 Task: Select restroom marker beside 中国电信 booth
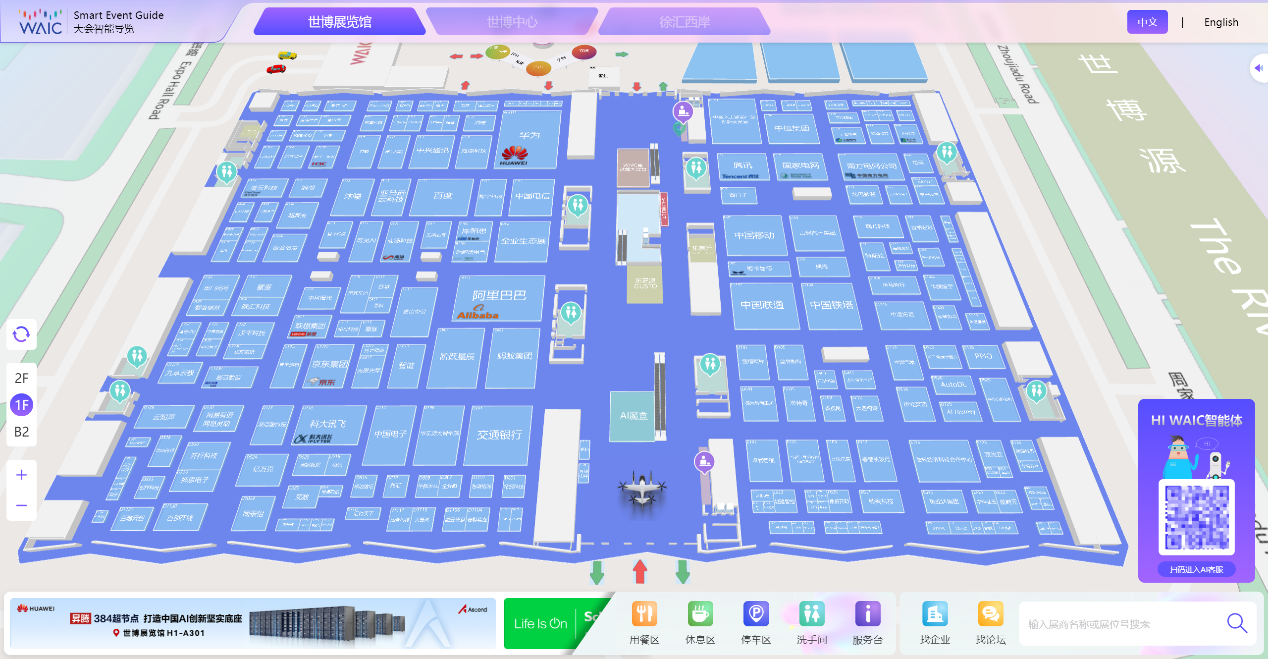pos(576,205)
